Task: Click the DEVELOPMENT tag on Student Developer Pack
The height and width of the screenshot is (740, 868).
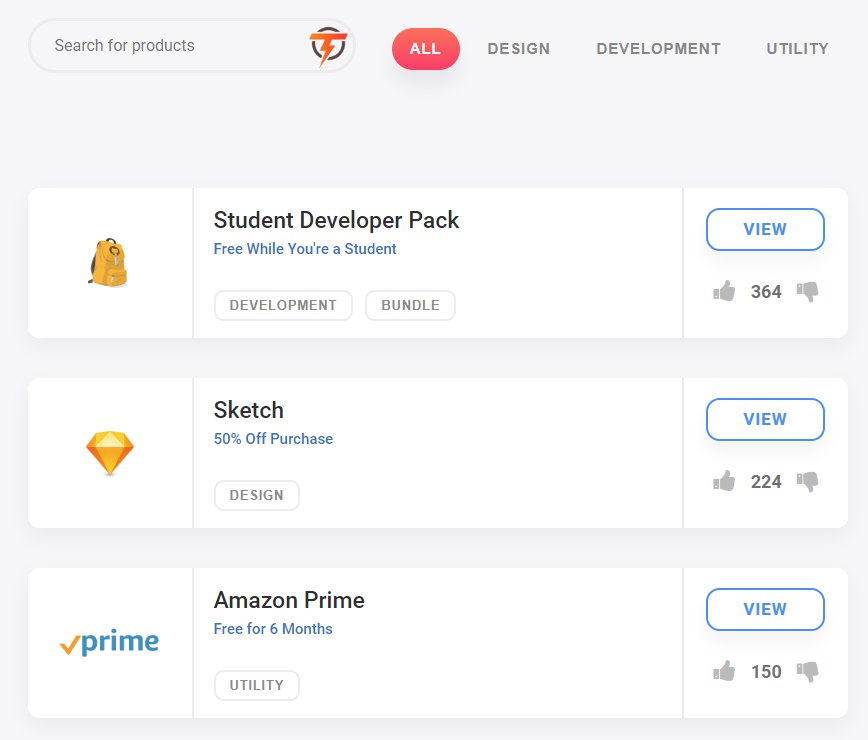Action: pos(283,306)
